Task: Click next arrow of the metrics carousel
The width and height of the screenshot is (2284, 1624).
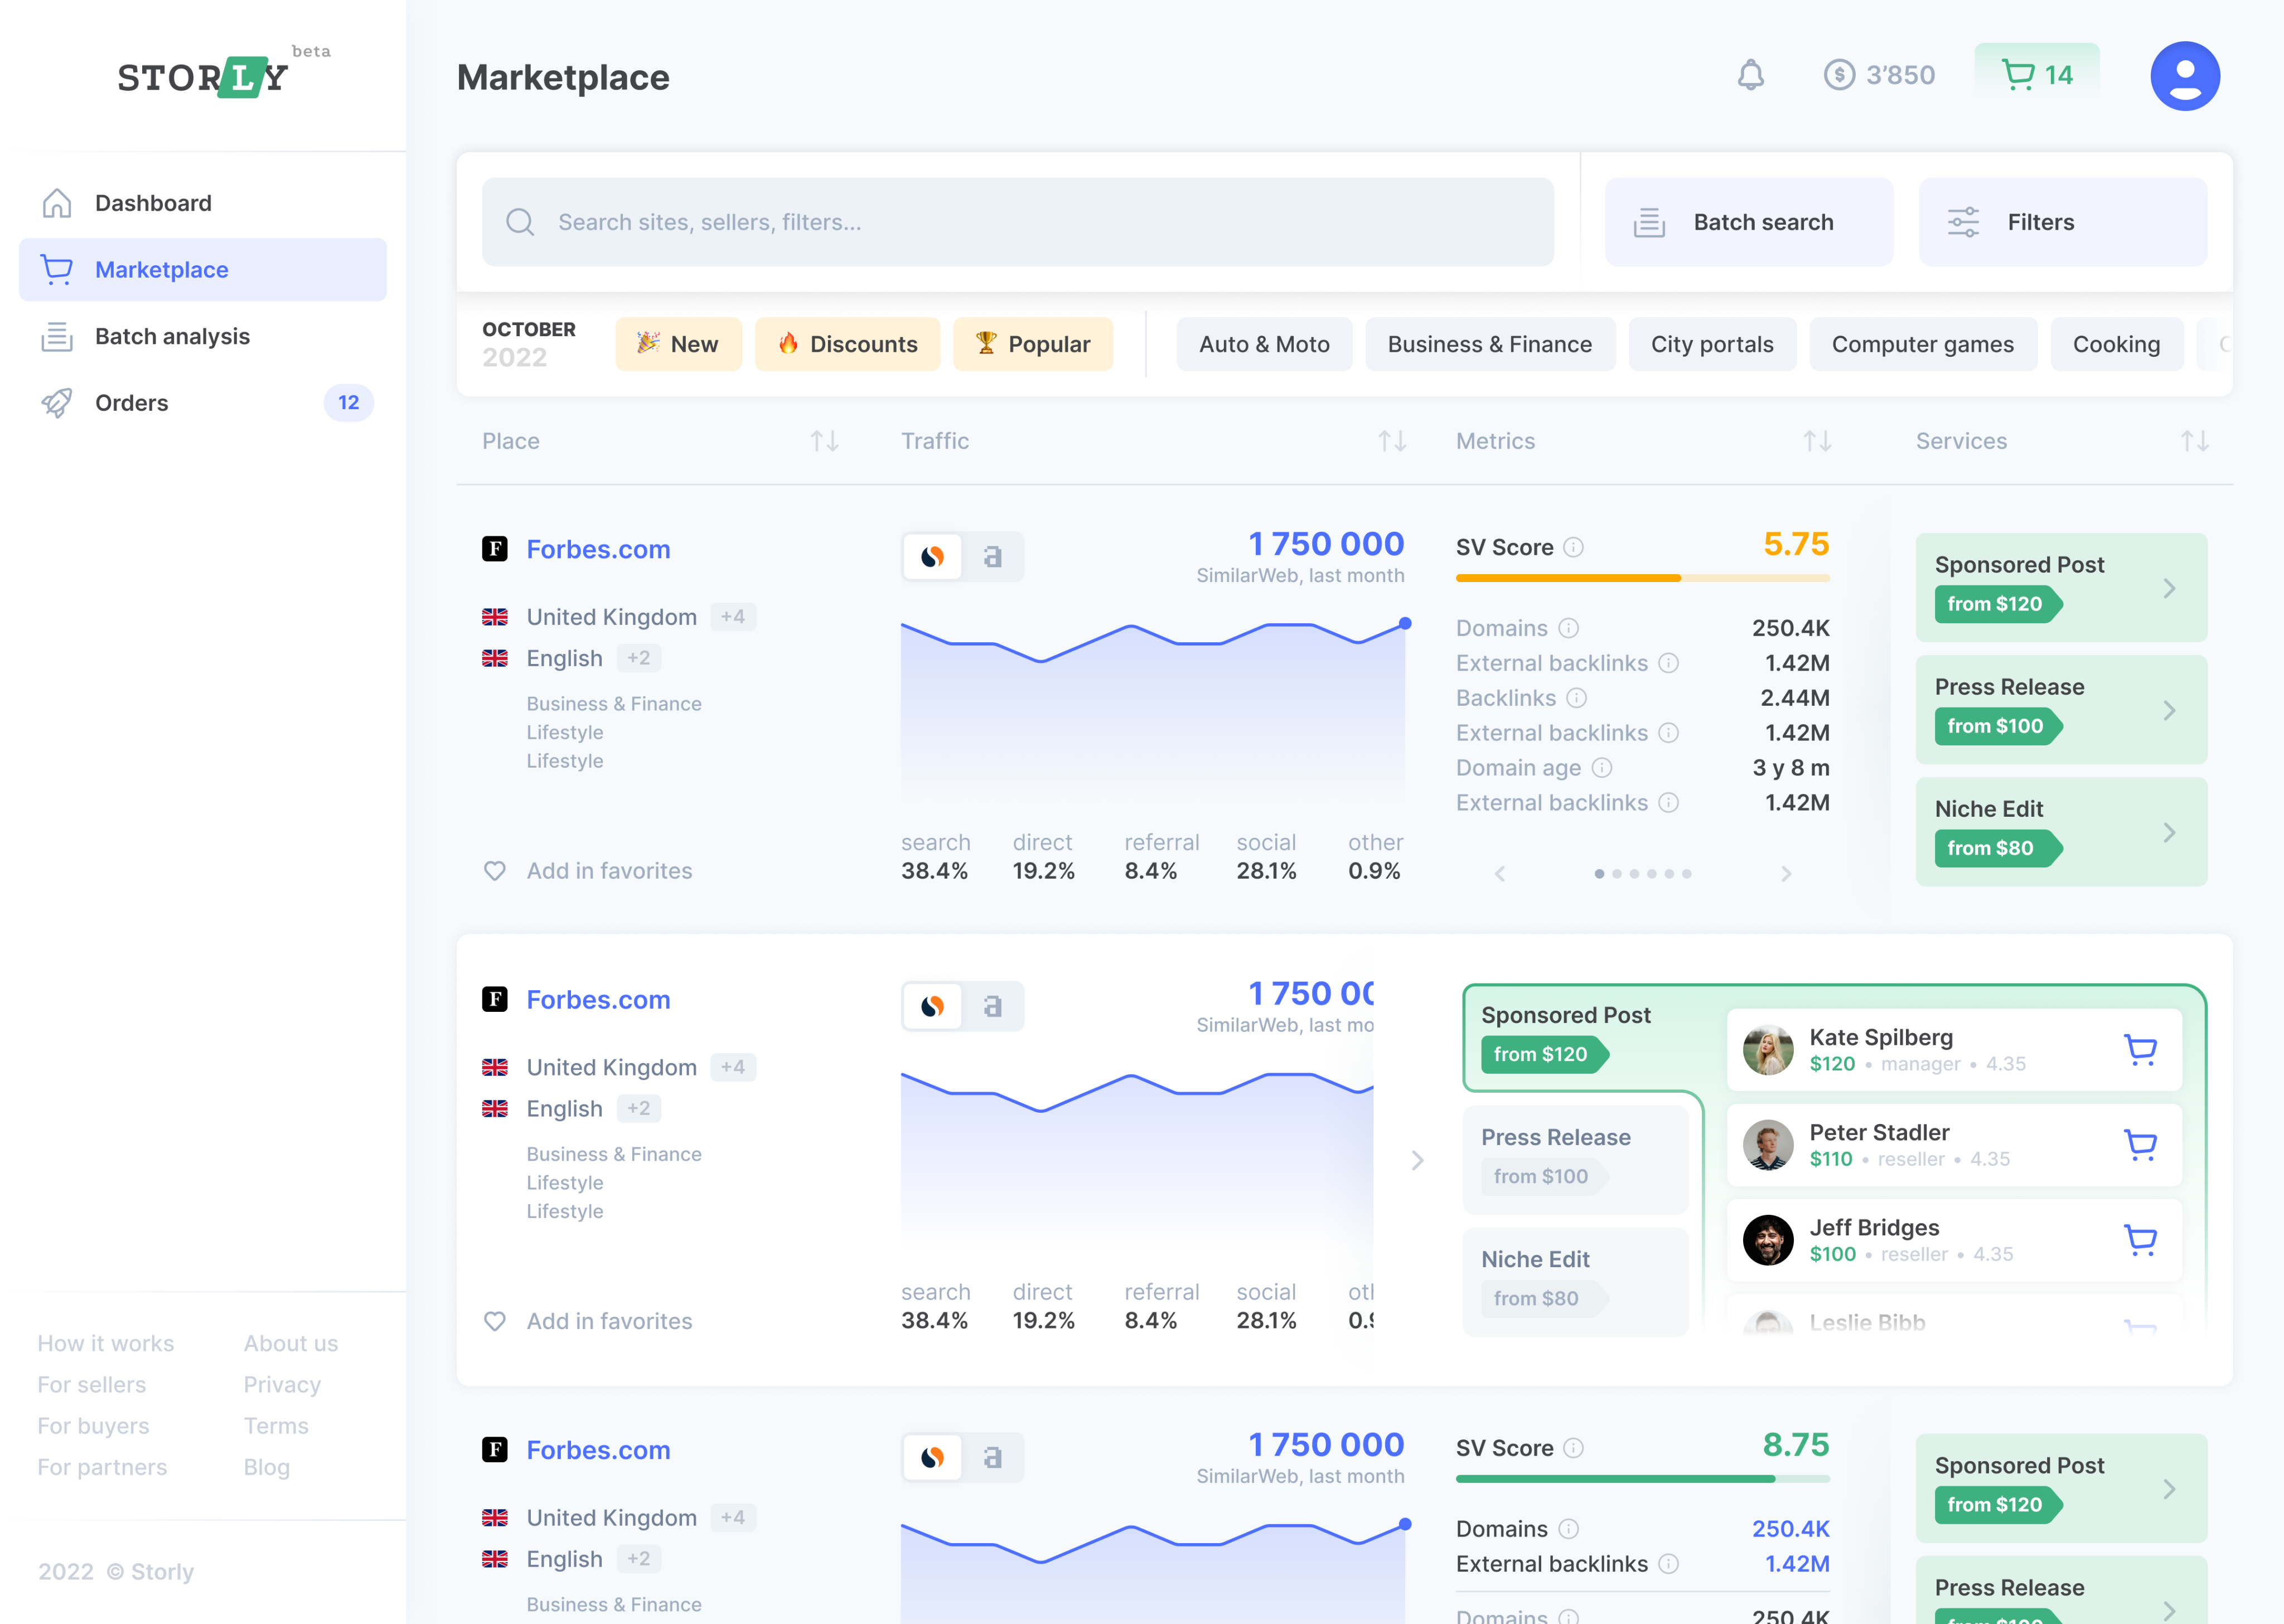Action: coord(1786,874)
